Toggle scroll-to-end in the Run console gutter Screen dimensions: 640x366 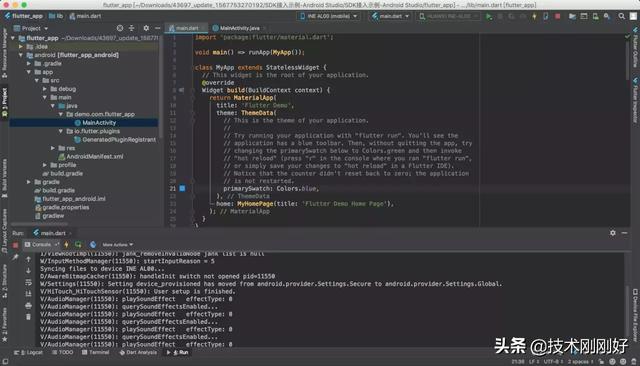pyautogui.click(x=28, y=294)
